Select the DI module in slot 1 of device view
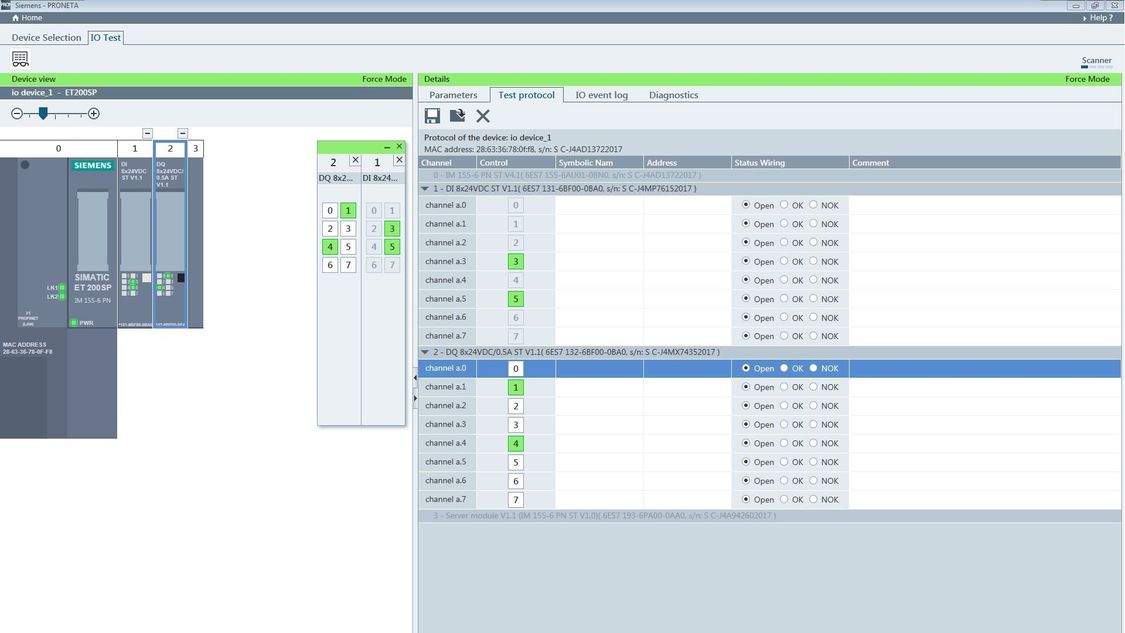 pos(136,243)
